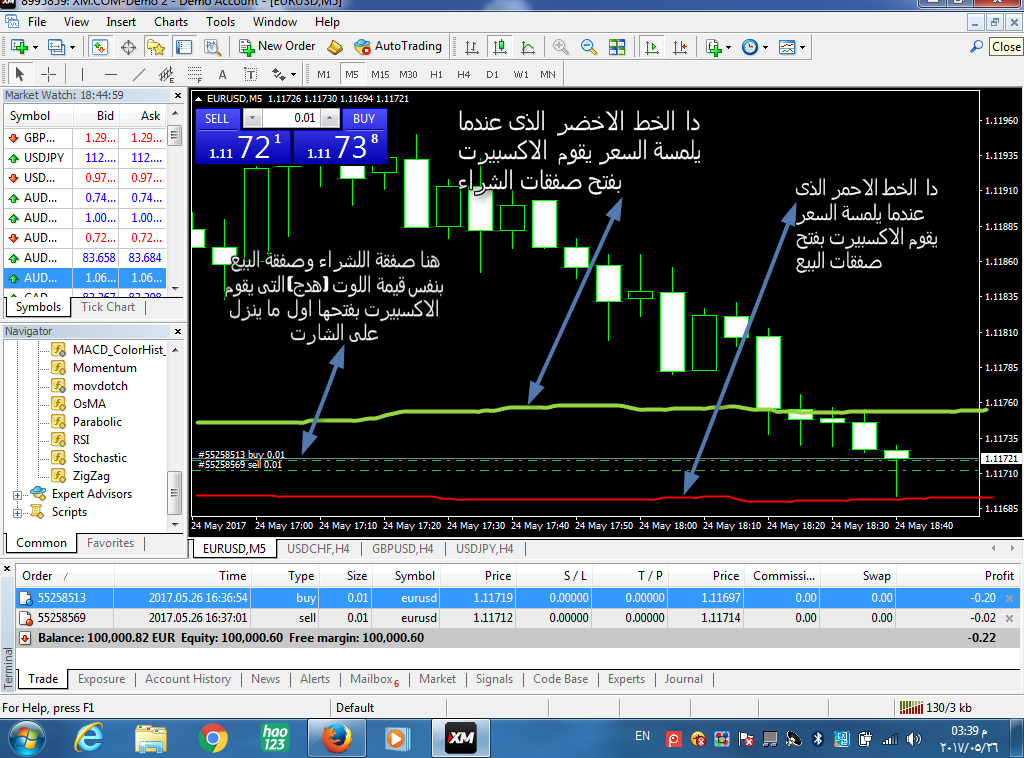Switch timeframe to M15
The image size is (1024, 758).
click(380, 74)
